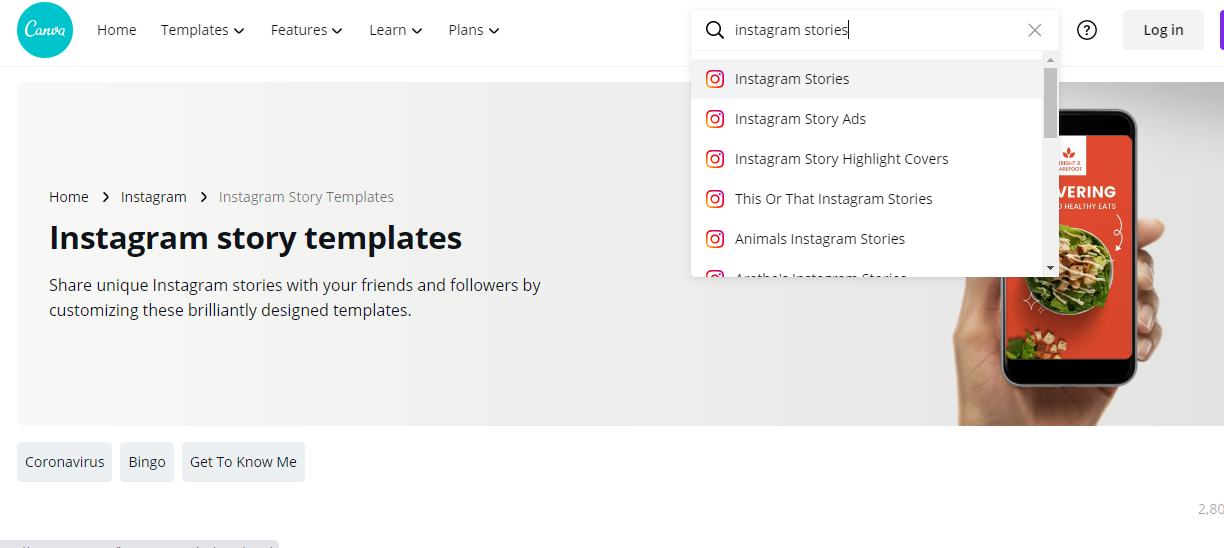Image resolution: width=1224 pixels, height=548 pixels.
Task: Click the search magnifier icon
Action: pyautogui.click(x=715, y=30)
